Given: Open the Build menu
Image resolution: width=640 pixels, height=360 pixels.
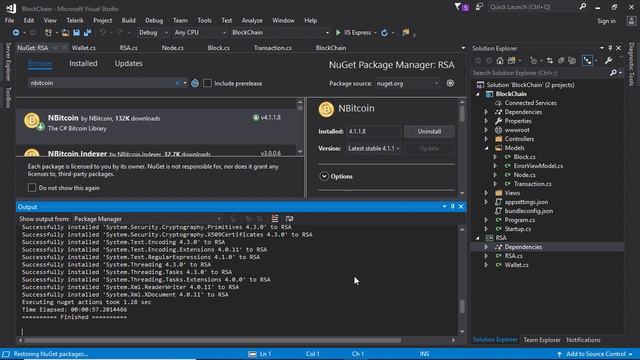Looking at the screenshot, I should [129, 20].
